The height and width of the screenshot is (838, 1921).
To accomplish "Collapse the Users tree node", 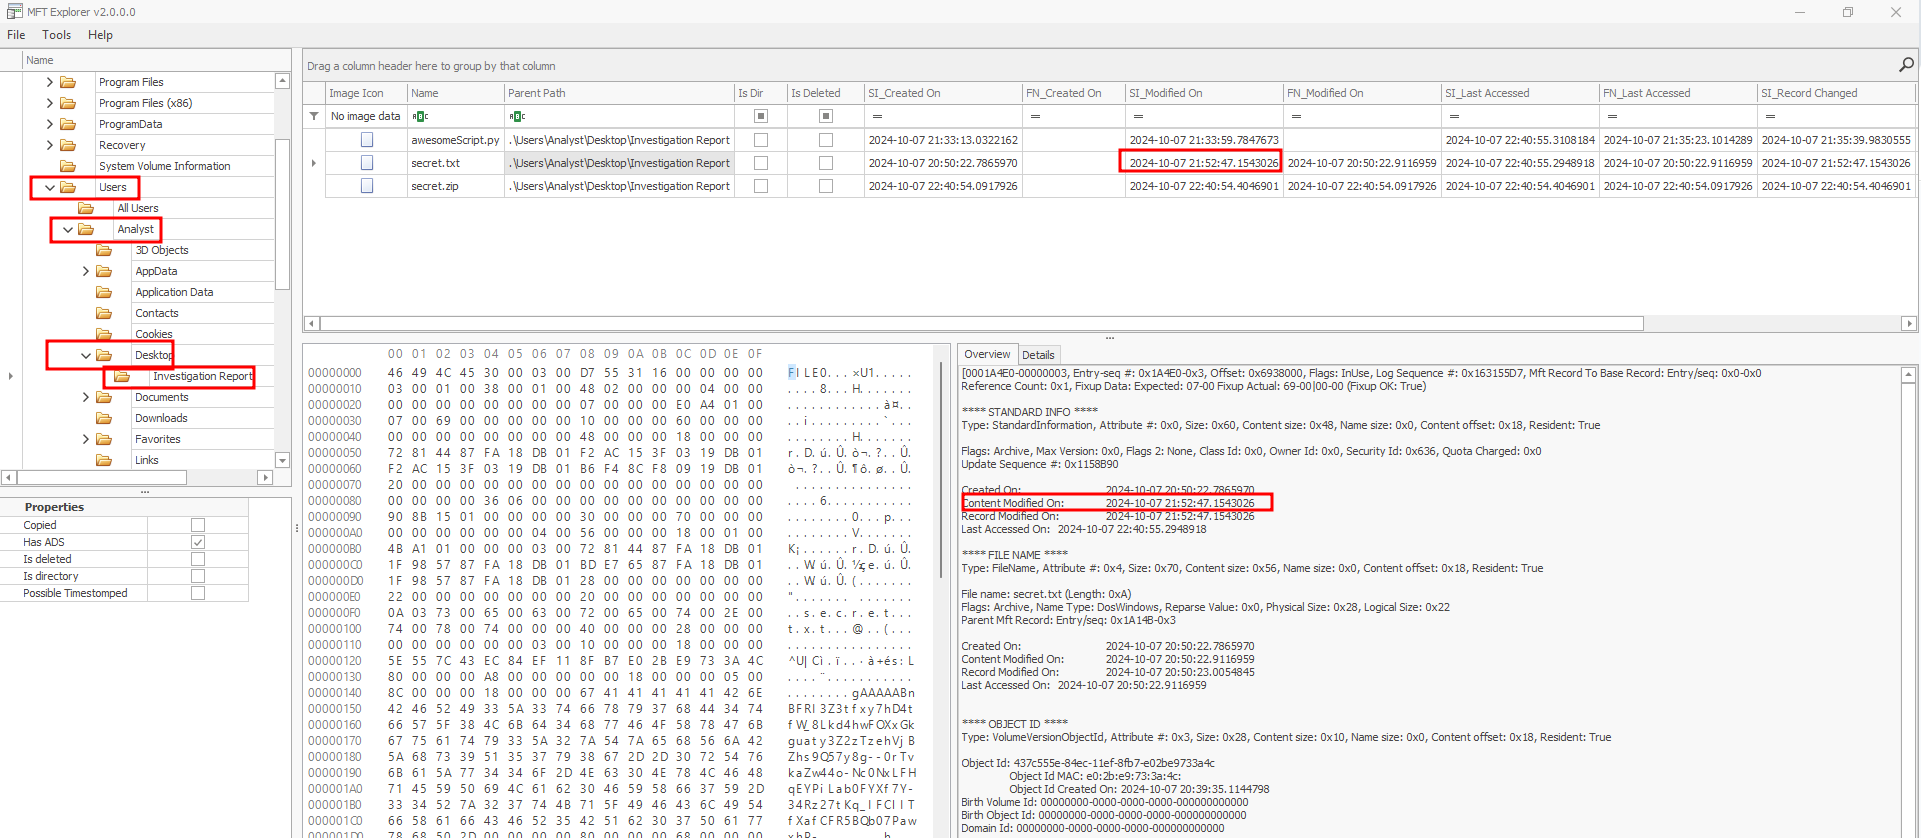I will pyautogui.click(x=49, y=187).
